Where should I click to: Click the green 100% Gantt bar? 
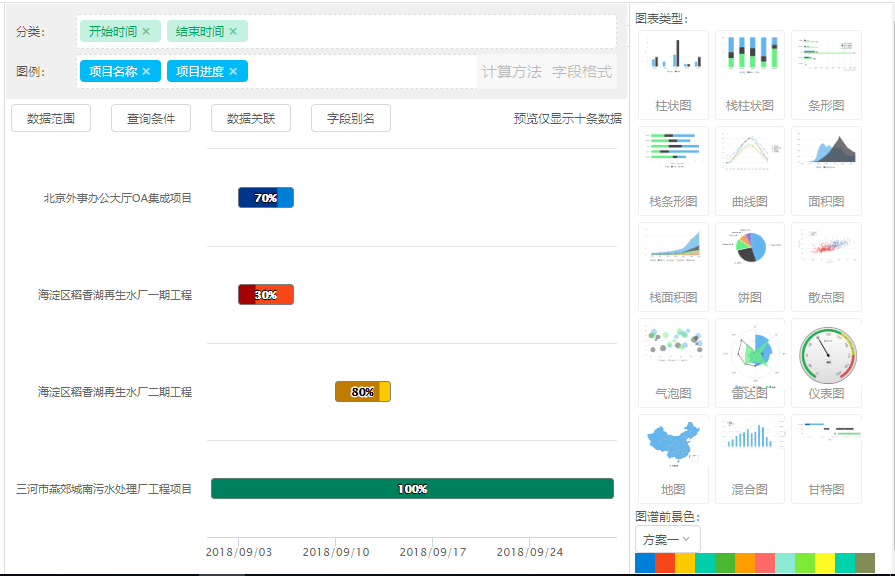click(x=412, y=489)
